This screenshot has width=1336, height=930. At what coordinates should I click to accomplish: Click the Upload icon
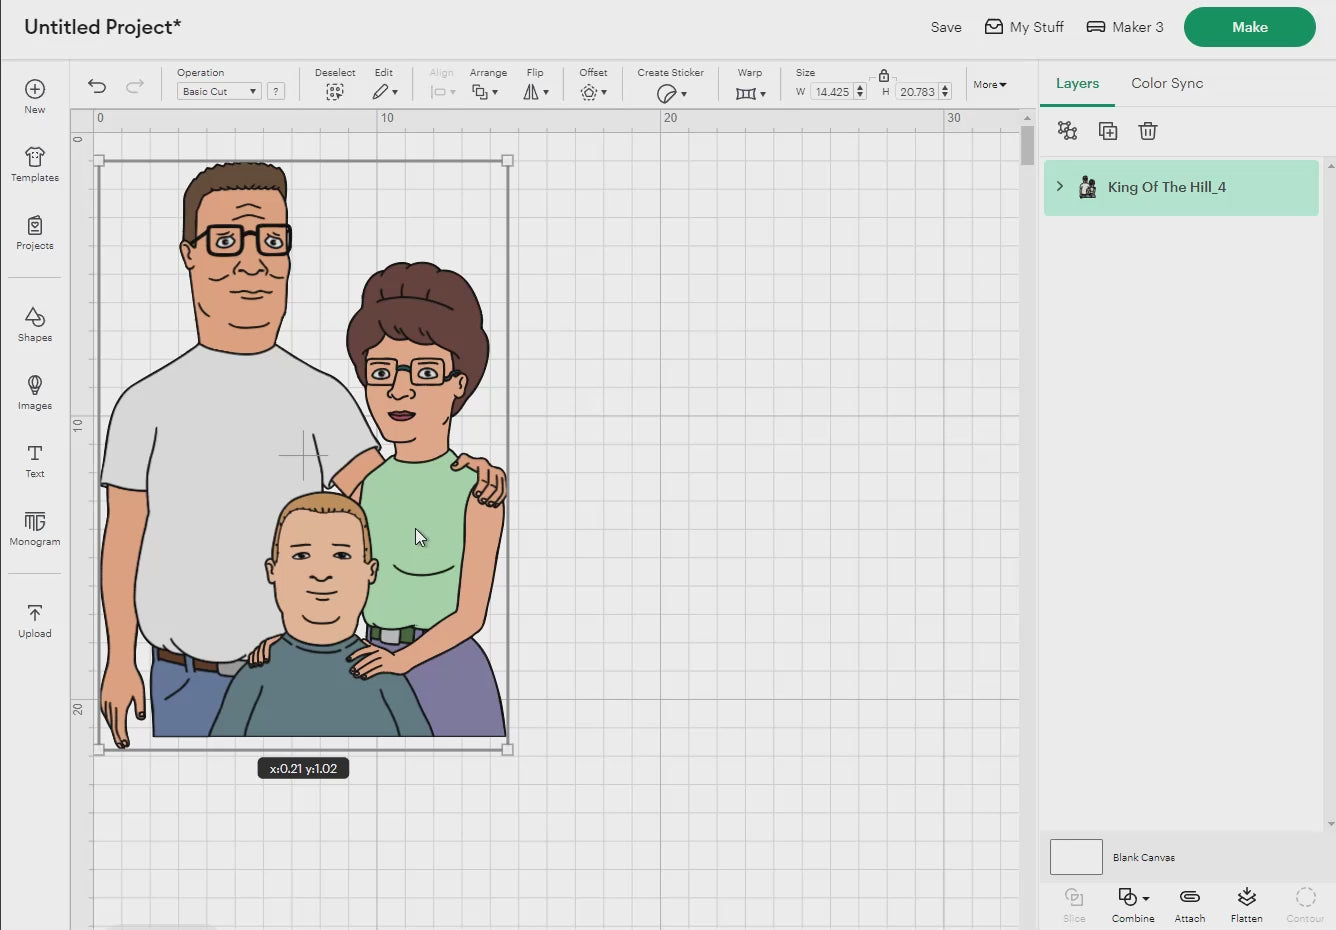coord(35,612)
